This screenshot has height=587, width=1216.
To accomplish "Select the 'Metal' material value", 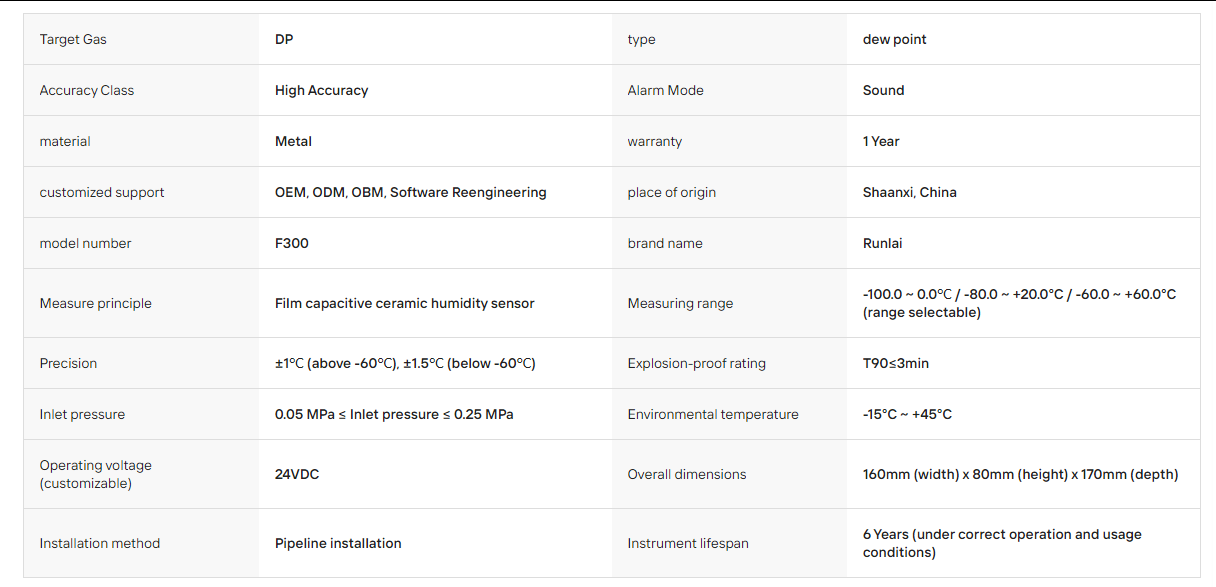I will pos(294,141).
